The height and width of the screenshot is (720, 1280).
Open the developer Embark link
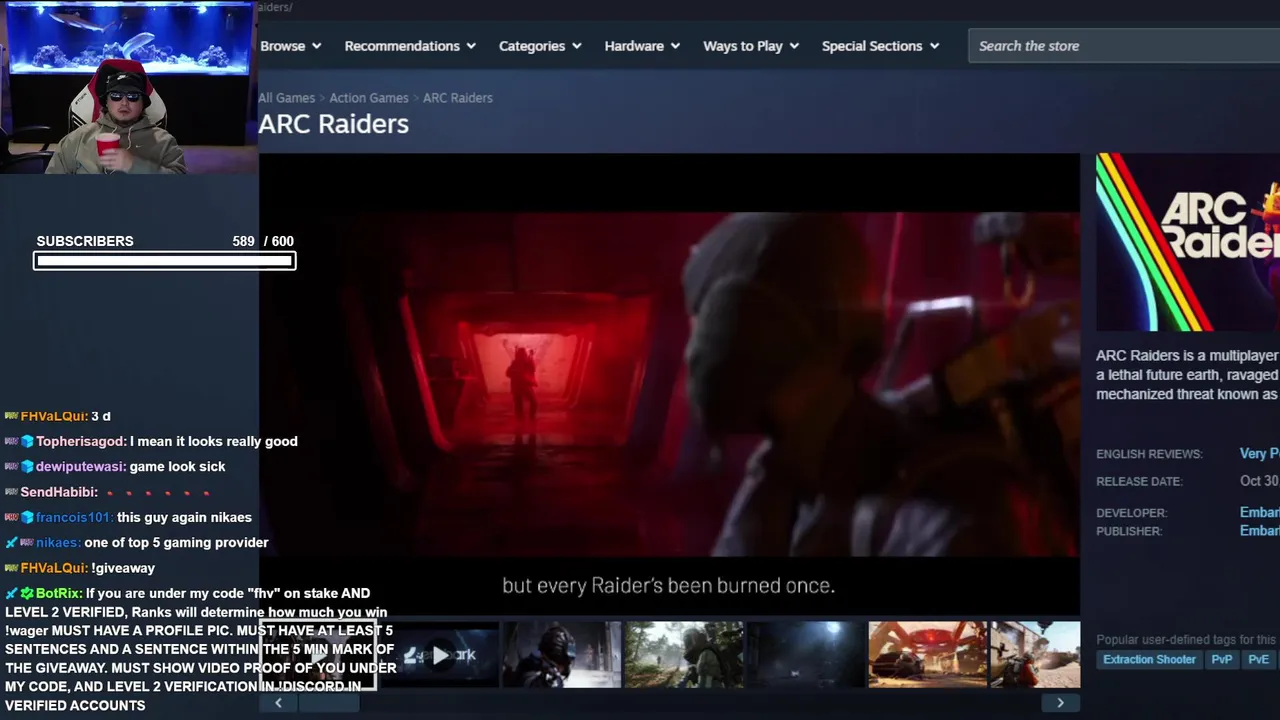pos(1260,512)
